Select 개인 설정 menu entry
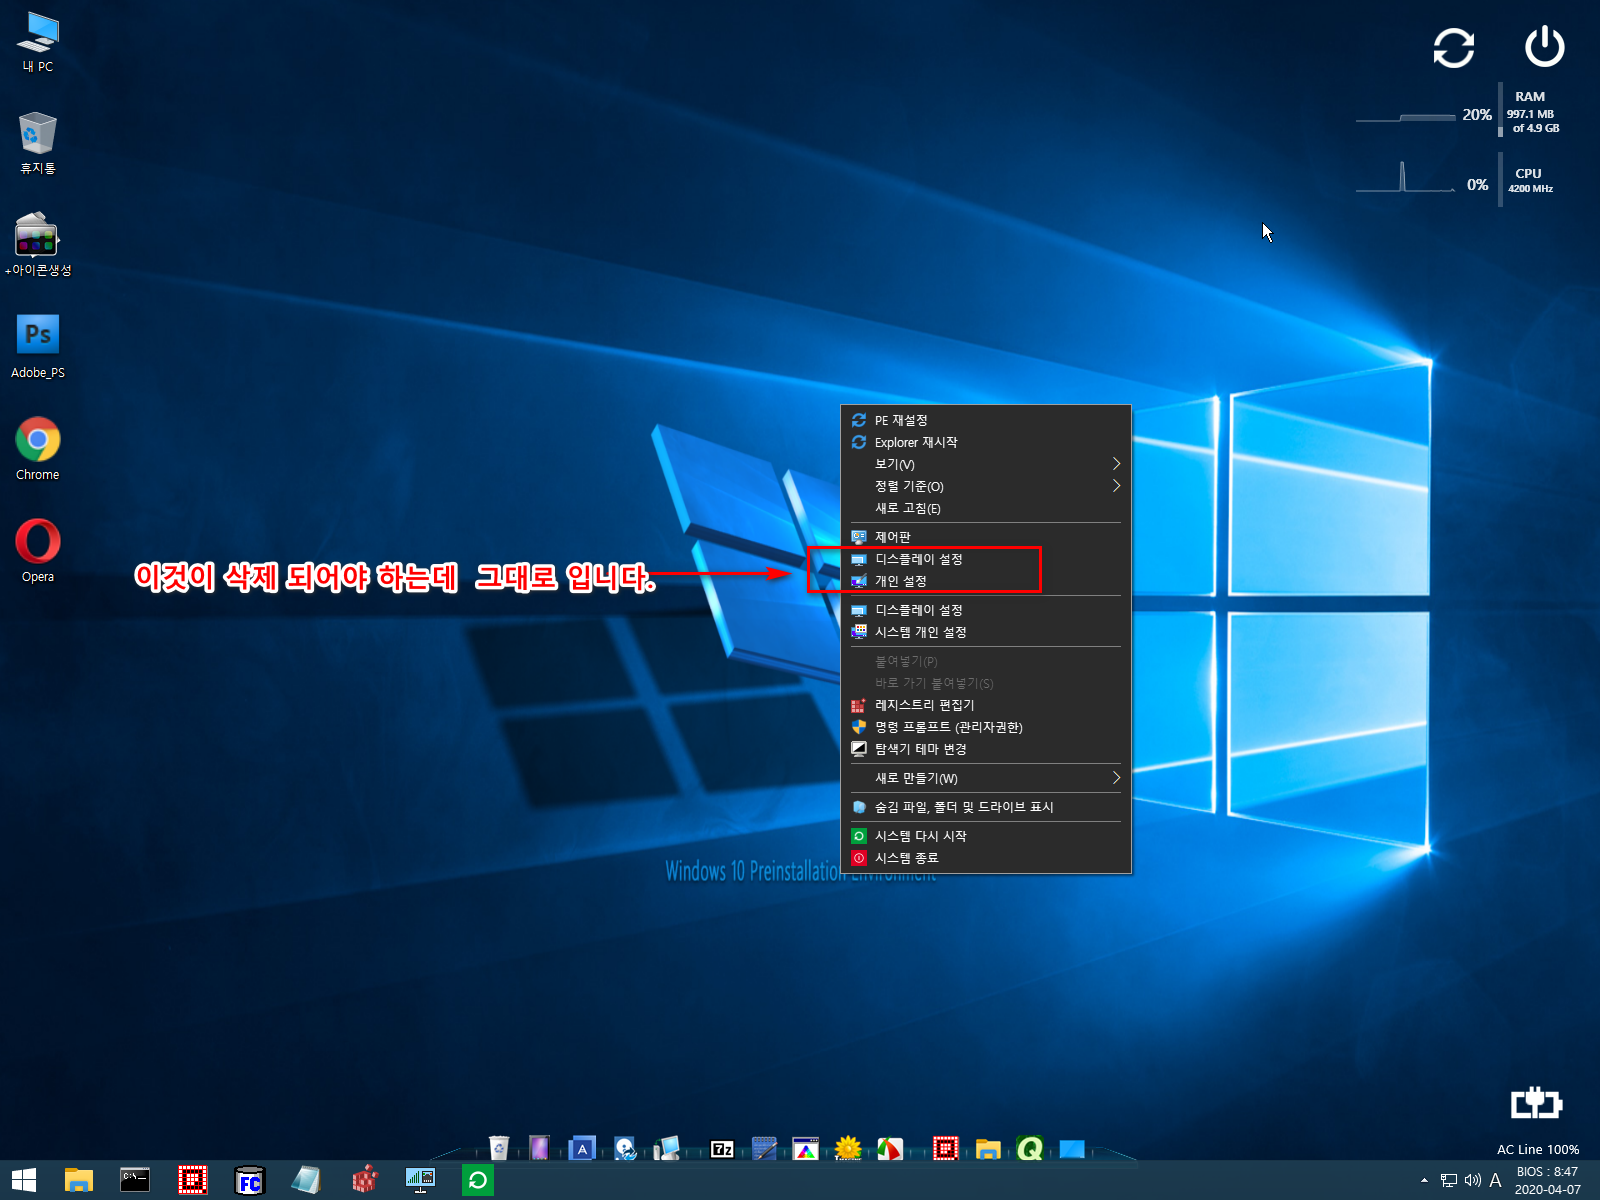 986,581
